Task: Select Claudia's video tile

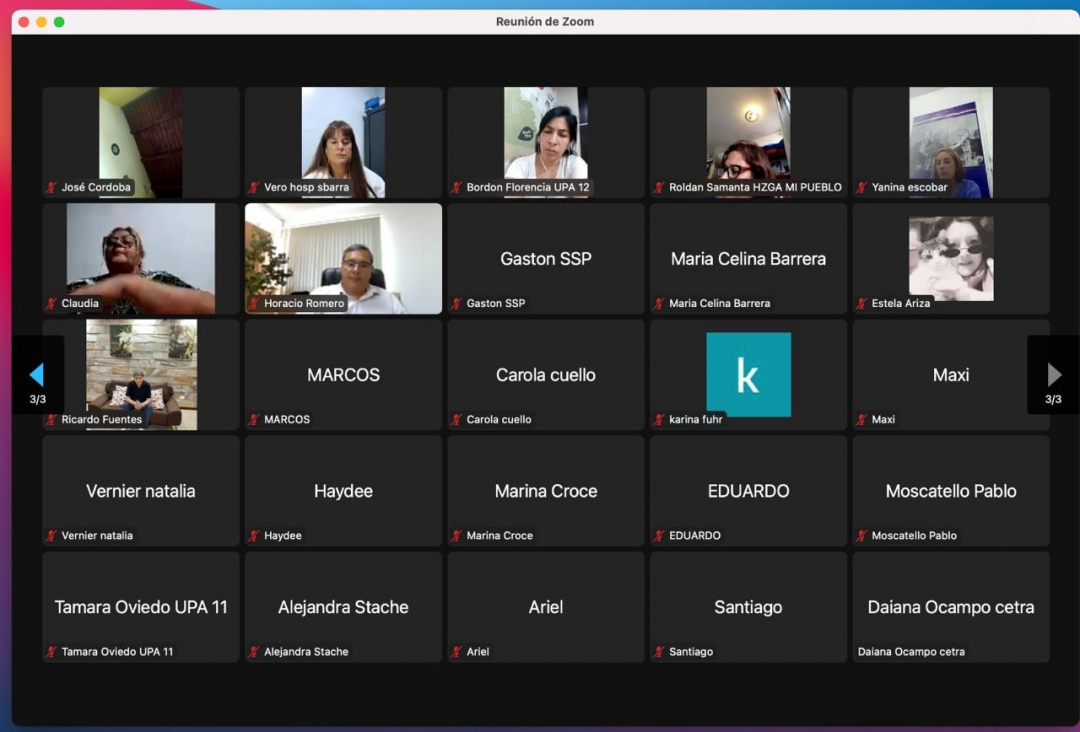Action: [x=141, y=258]
